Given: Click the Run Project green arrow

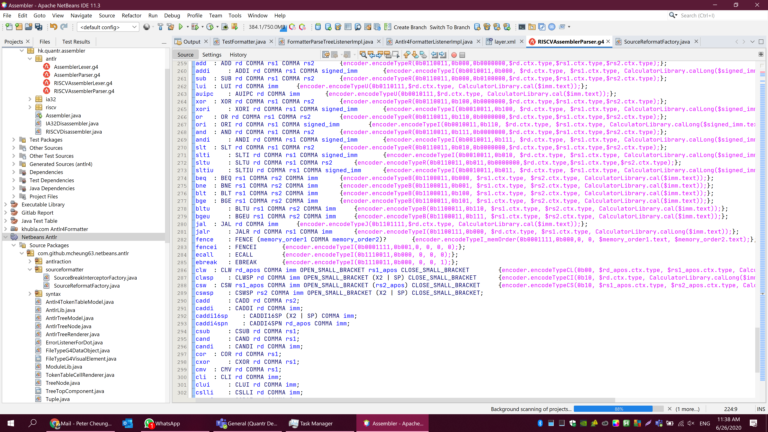Looking at the screenshot, I should [x=181, y=27].
